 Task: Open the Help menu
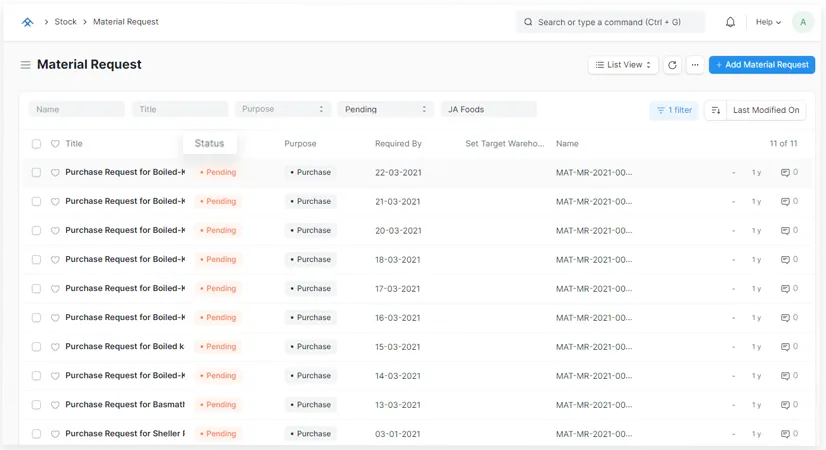[768, 22]
